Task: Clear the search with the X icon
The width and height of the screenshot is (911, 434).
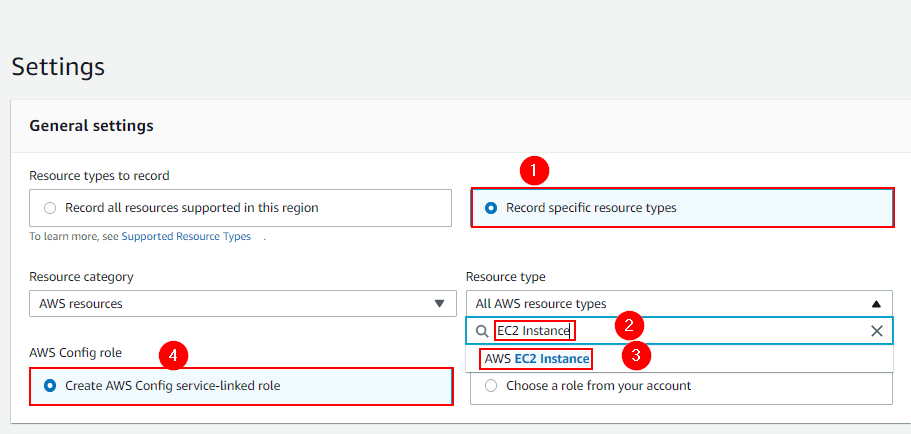Action: (876, 331)
